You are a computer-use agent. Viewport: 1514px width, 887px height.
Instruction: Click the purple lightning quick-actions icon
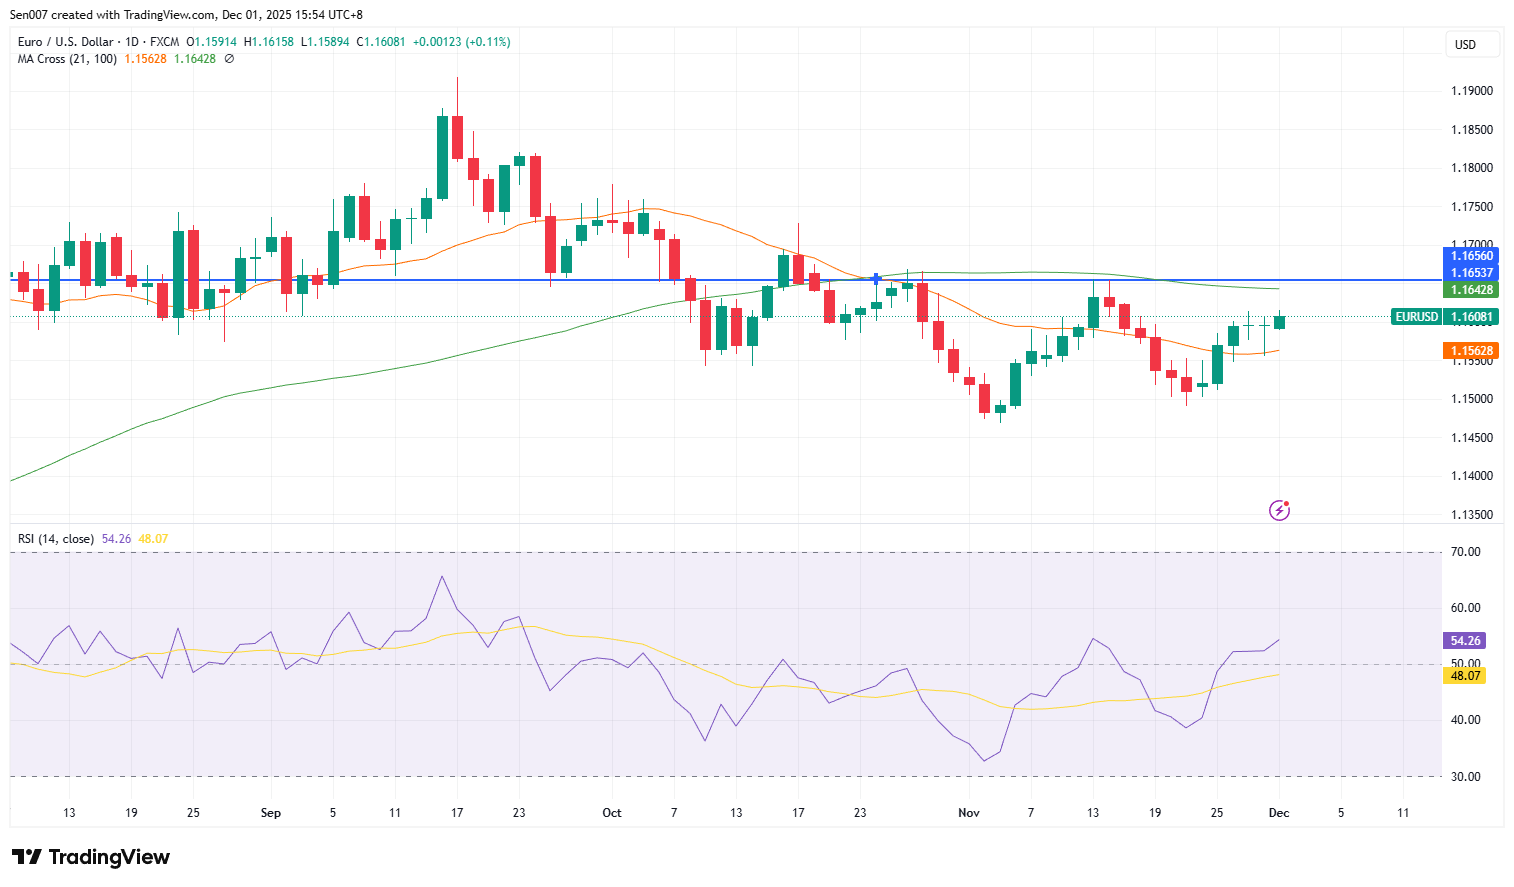tap(1279, 510)
